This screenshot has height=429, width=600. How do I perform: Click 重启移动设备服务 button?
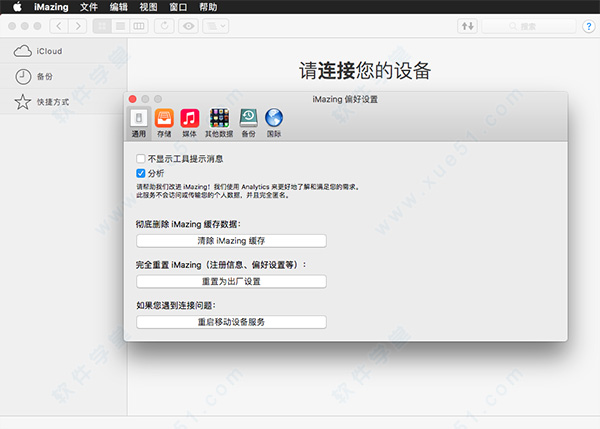[x=231, y=322]
